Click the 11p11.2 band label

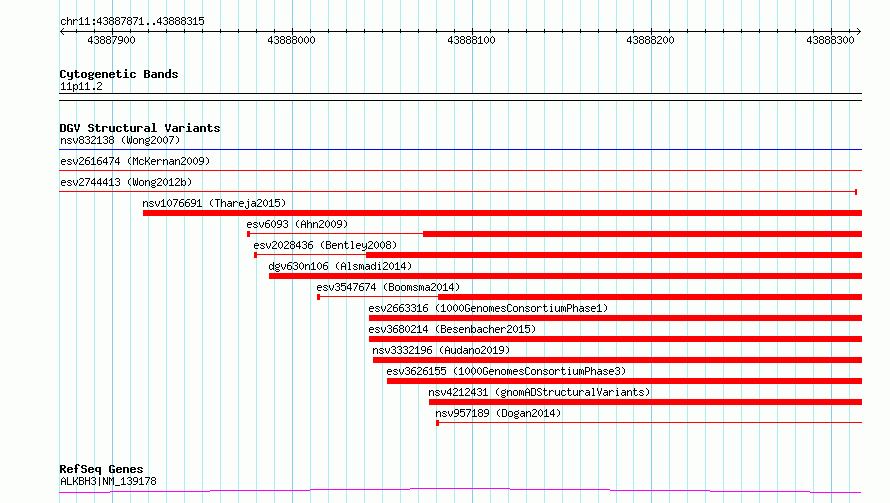coord(81,86)
